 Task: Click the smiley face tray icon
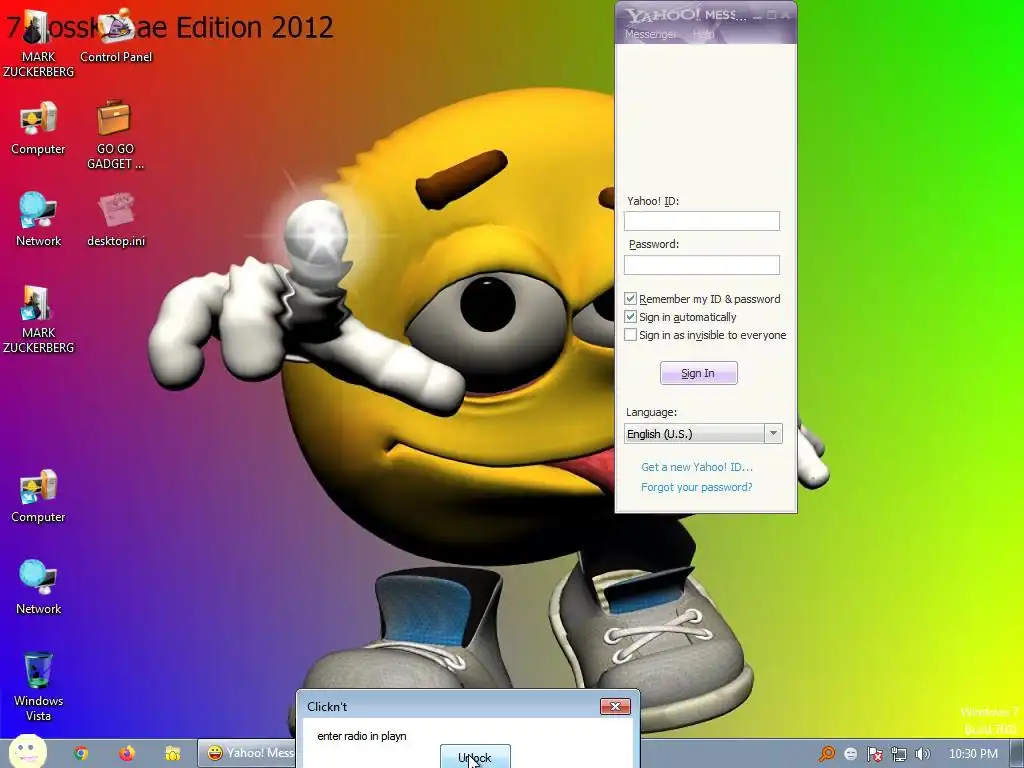[850, 754]
